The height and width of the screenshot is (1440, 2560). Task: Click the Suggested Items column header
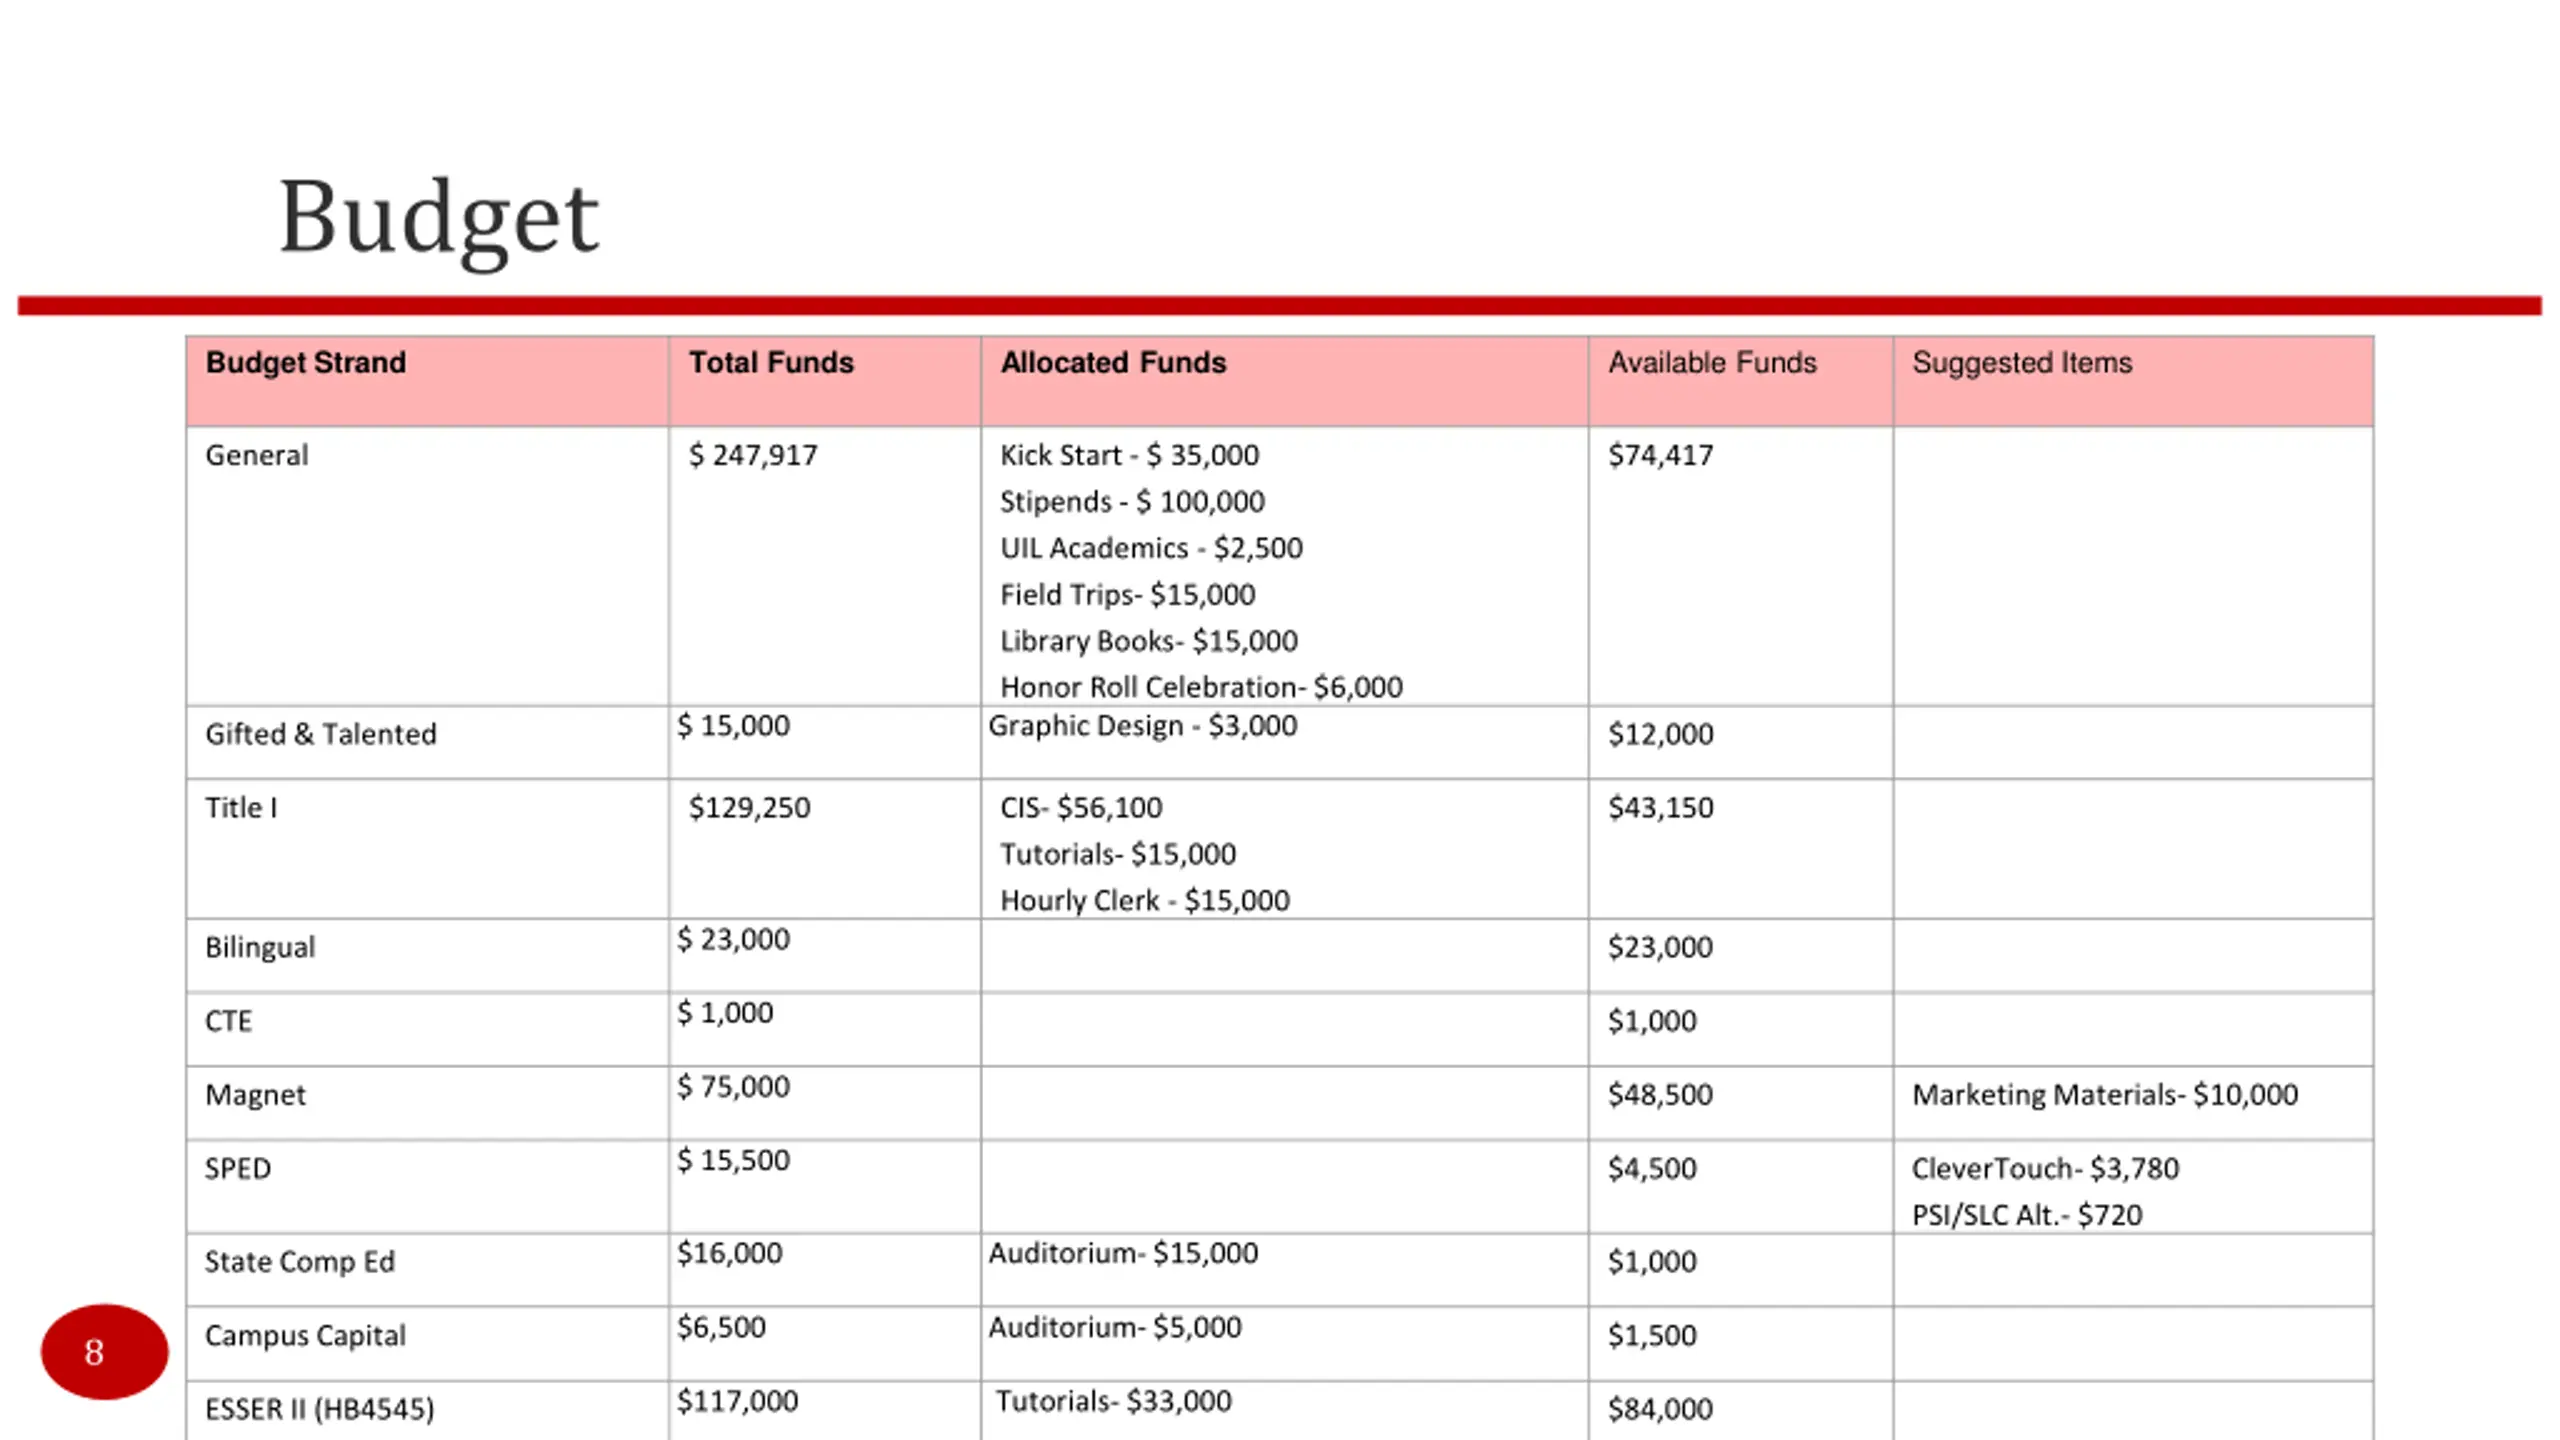pos(2022,362)
